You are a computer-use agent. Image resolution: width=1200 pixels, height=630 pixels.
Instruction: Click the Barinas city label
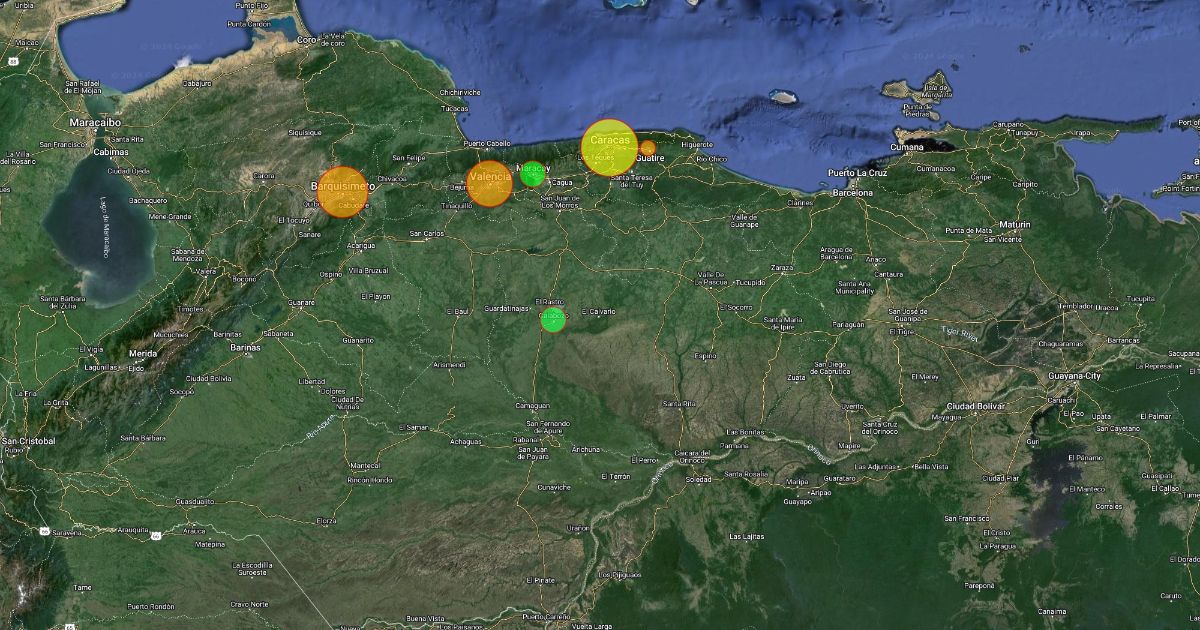pos(246,347)
